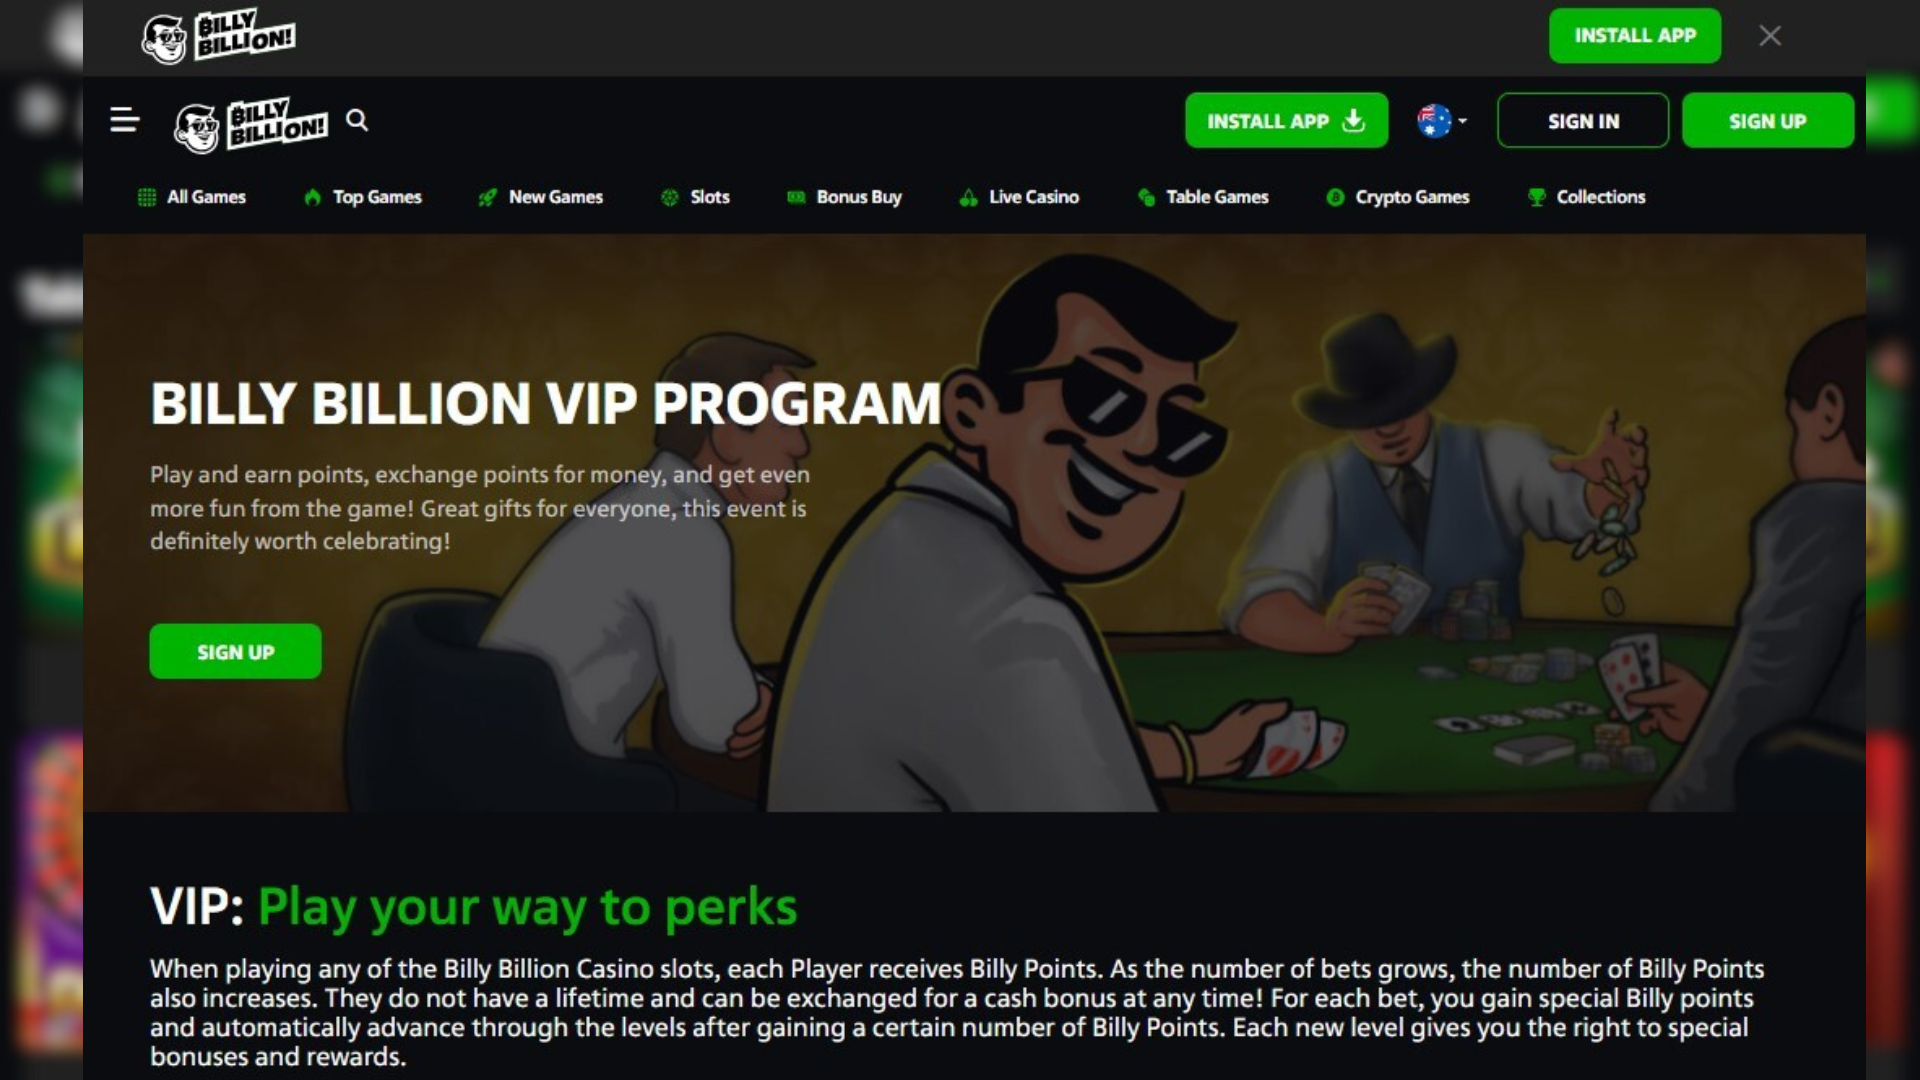
Task: Open the Bonus Buy category
Action: point(844,197)
